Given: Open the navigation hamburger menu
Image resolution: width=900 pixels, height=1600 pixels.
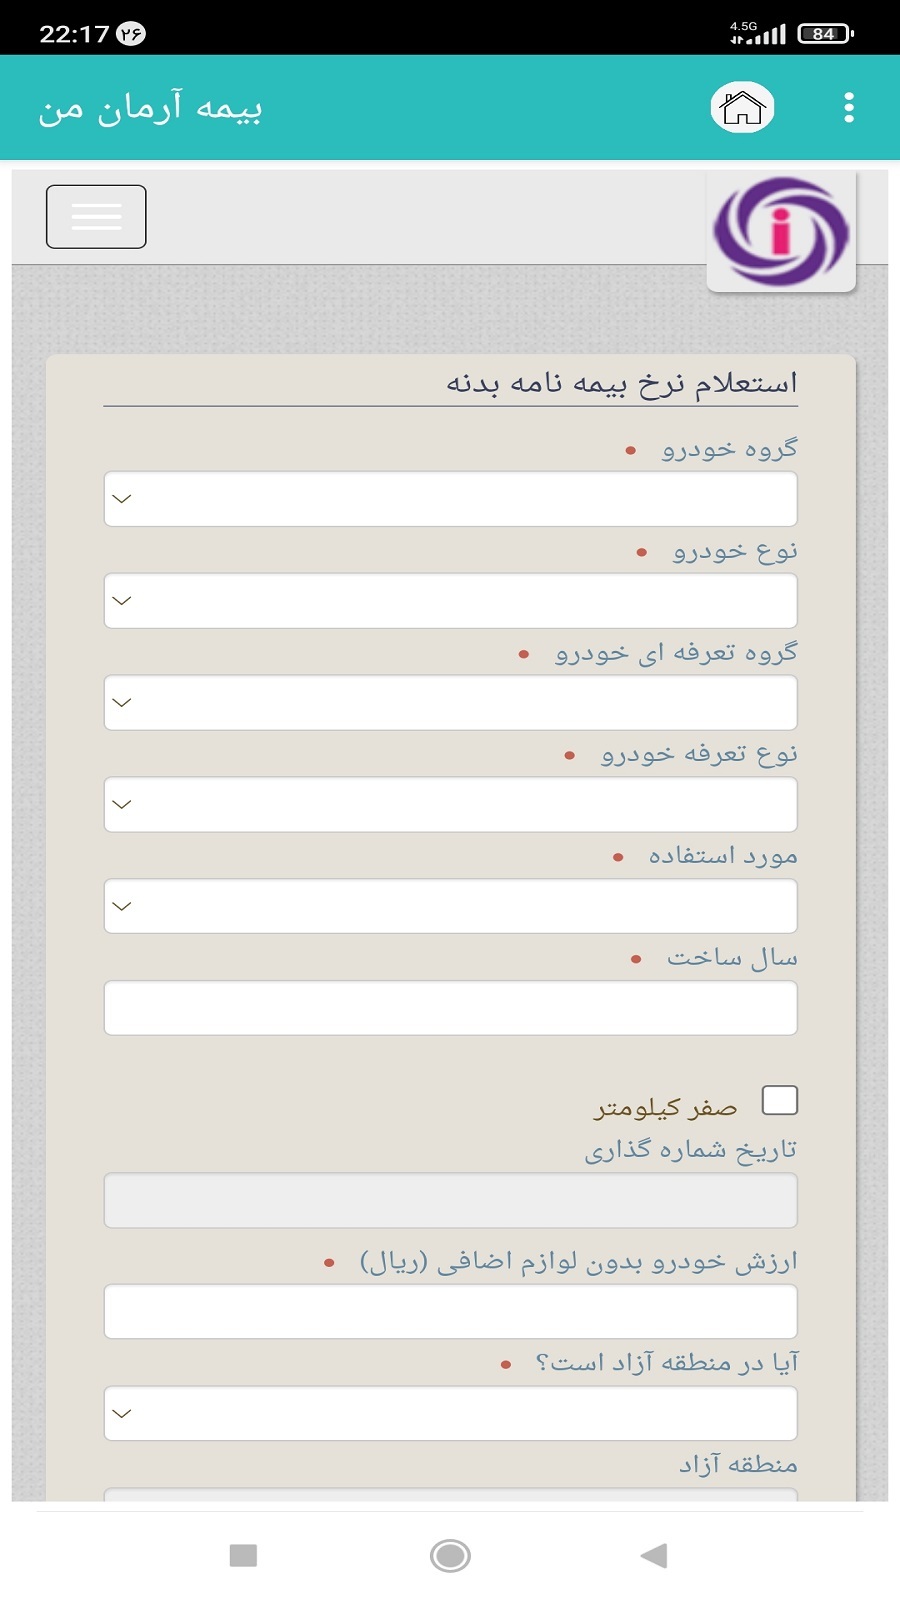Looking at the screenshot, I should click(95, 216).
